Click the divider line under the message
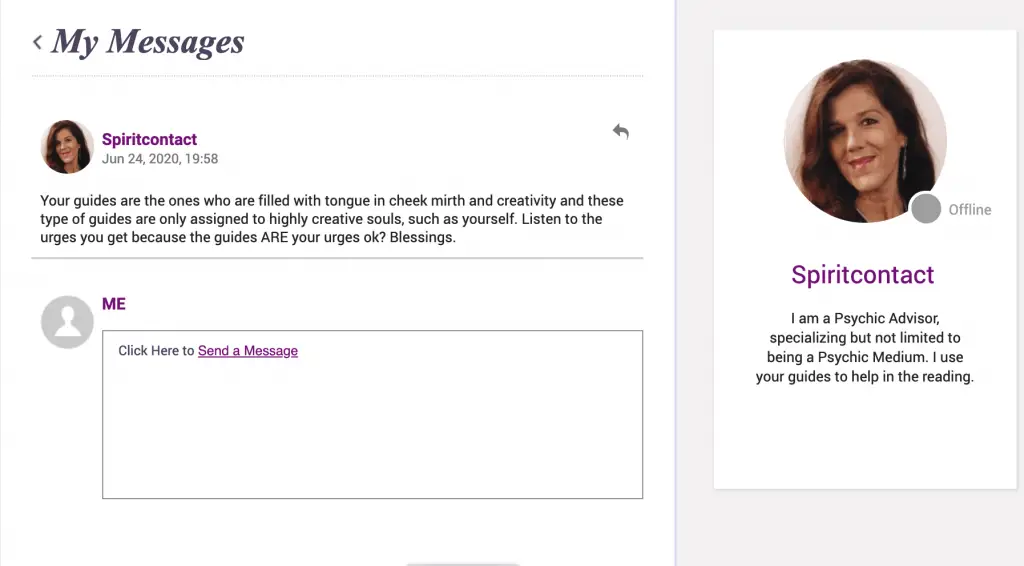Screen dimensions: 1024x566 (x=337, y=258)
